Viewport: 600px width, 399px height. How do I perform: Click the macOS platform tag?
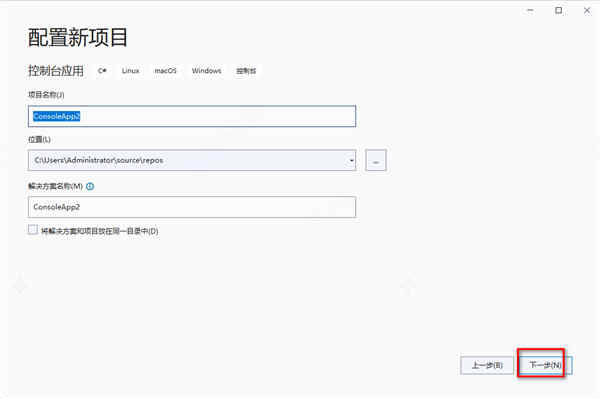[165, 71]
